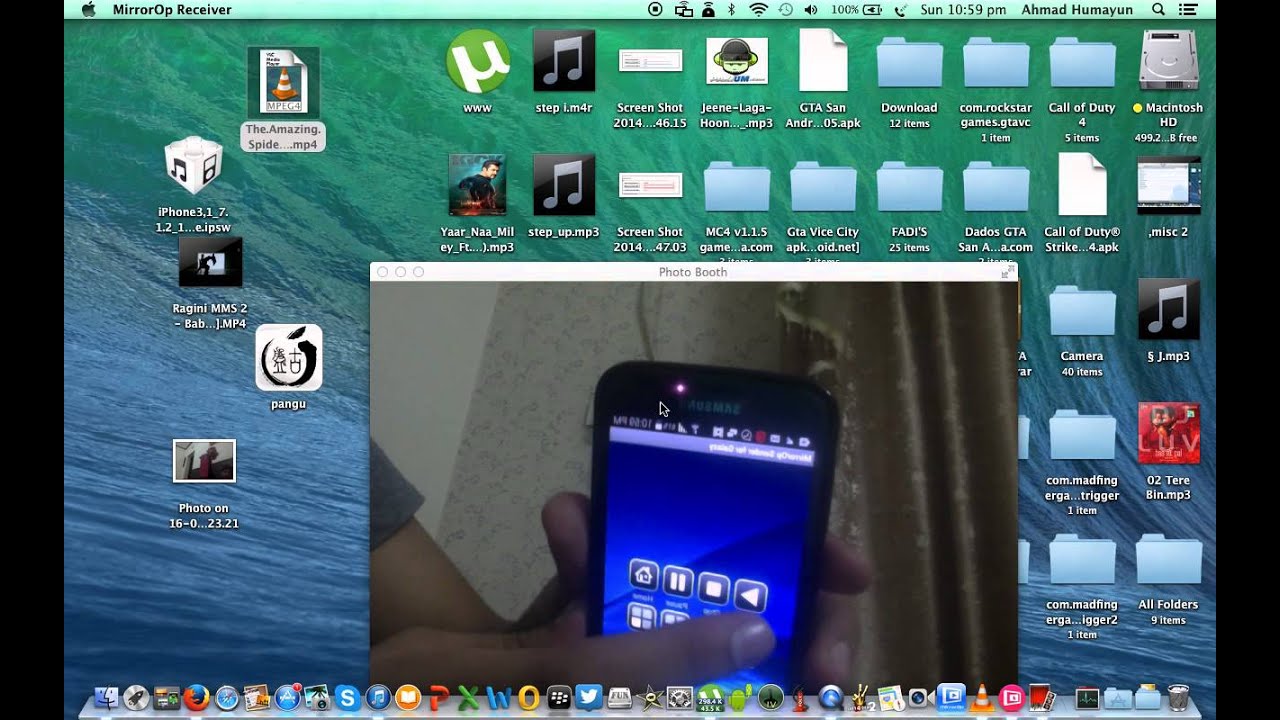
Task: Open Twitter from the dock
Action: pos(588,698)
